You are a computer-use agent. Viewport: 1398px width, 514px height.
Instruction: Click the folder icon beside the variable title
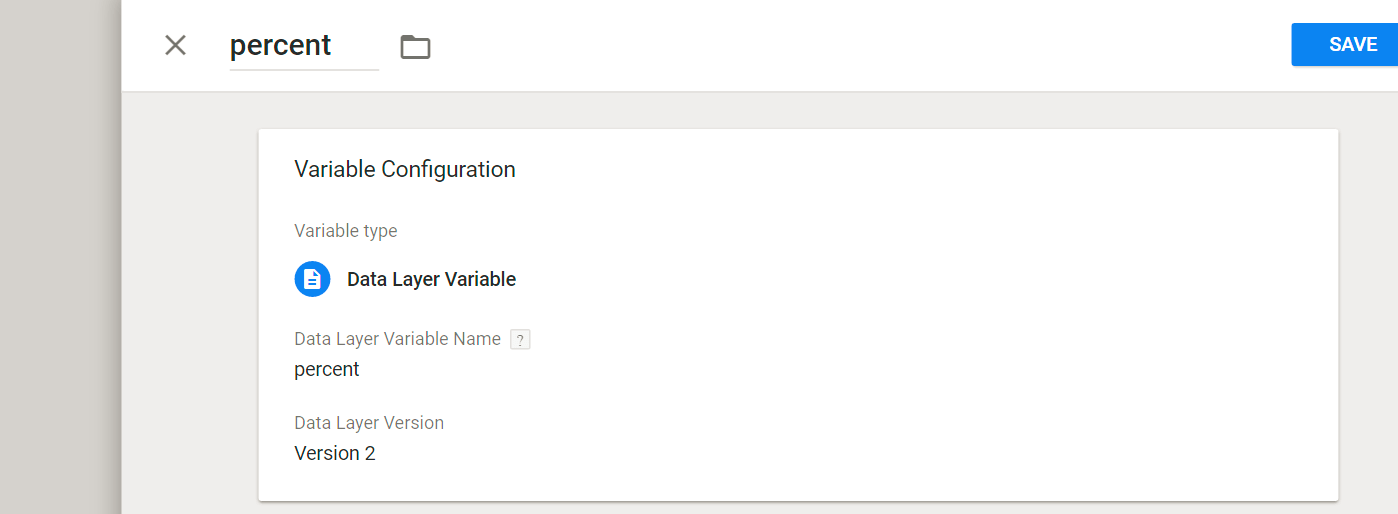tap(415, 46)
